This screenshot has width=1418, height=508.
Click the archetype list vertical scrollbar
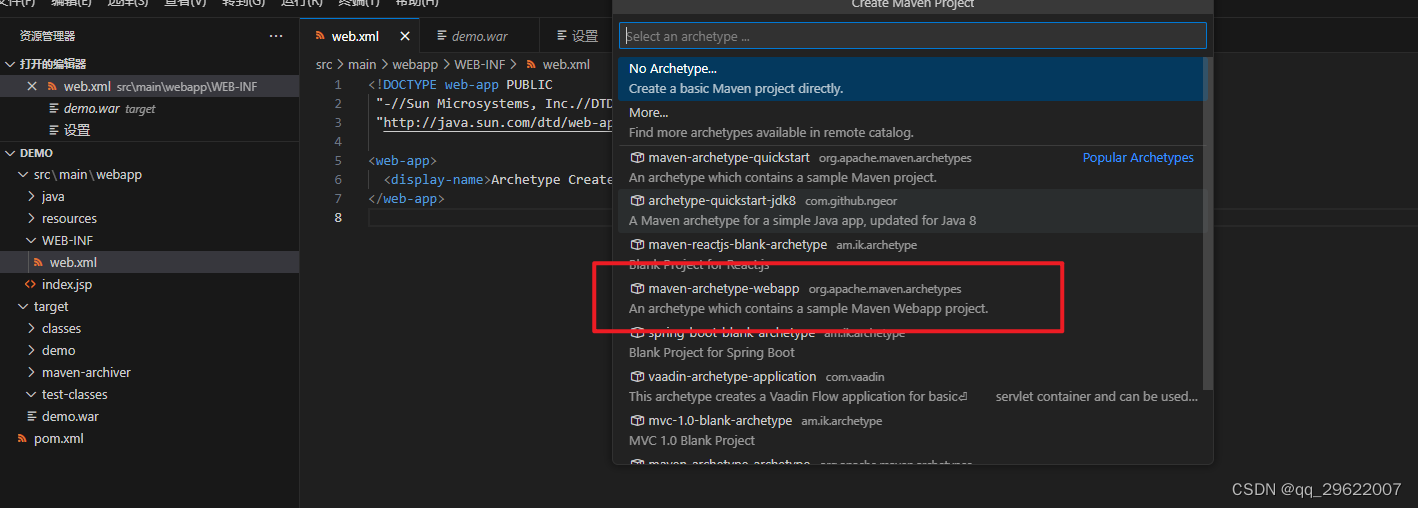[1207, 223]
